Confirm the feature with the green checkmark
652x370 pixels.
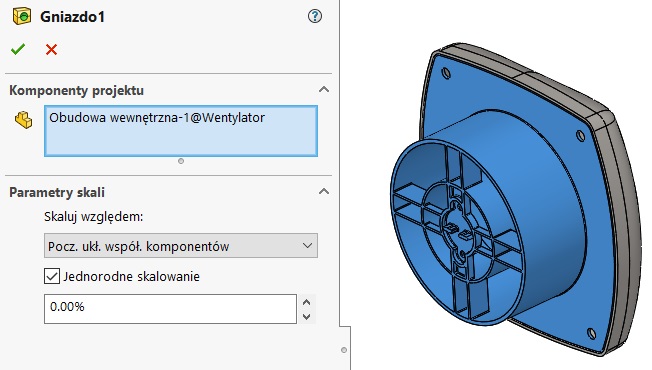pos(18,49)
